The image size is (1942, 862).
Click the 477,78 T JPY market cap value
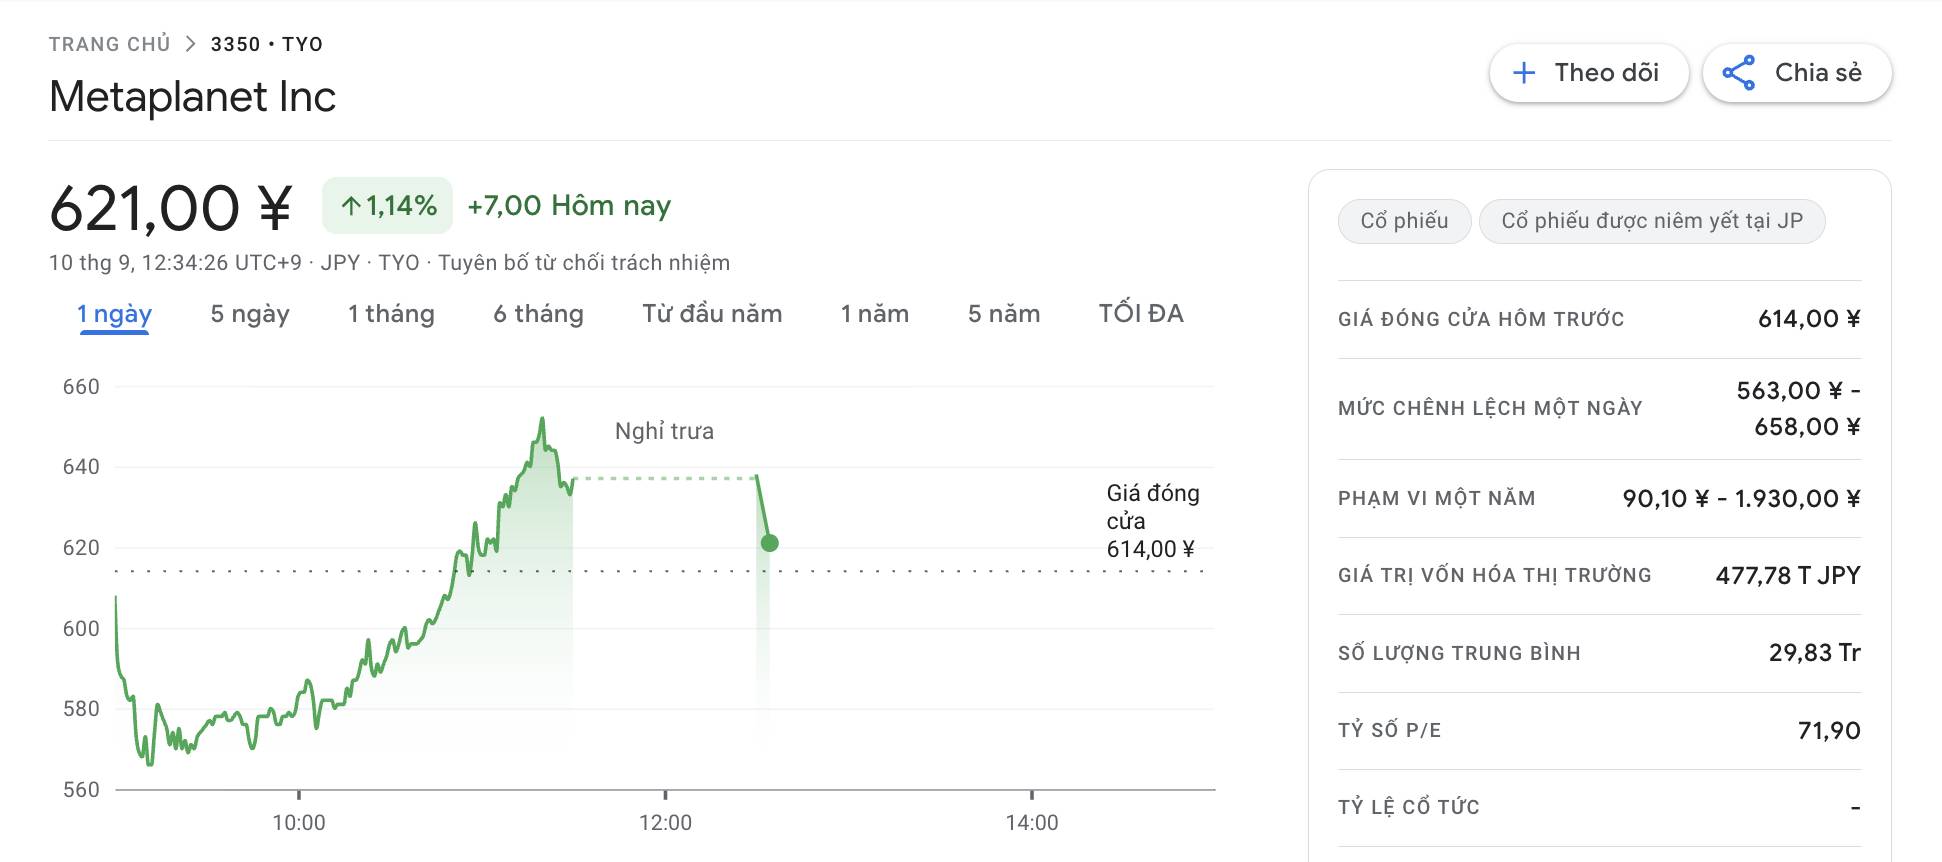[x=1788, y=575]
